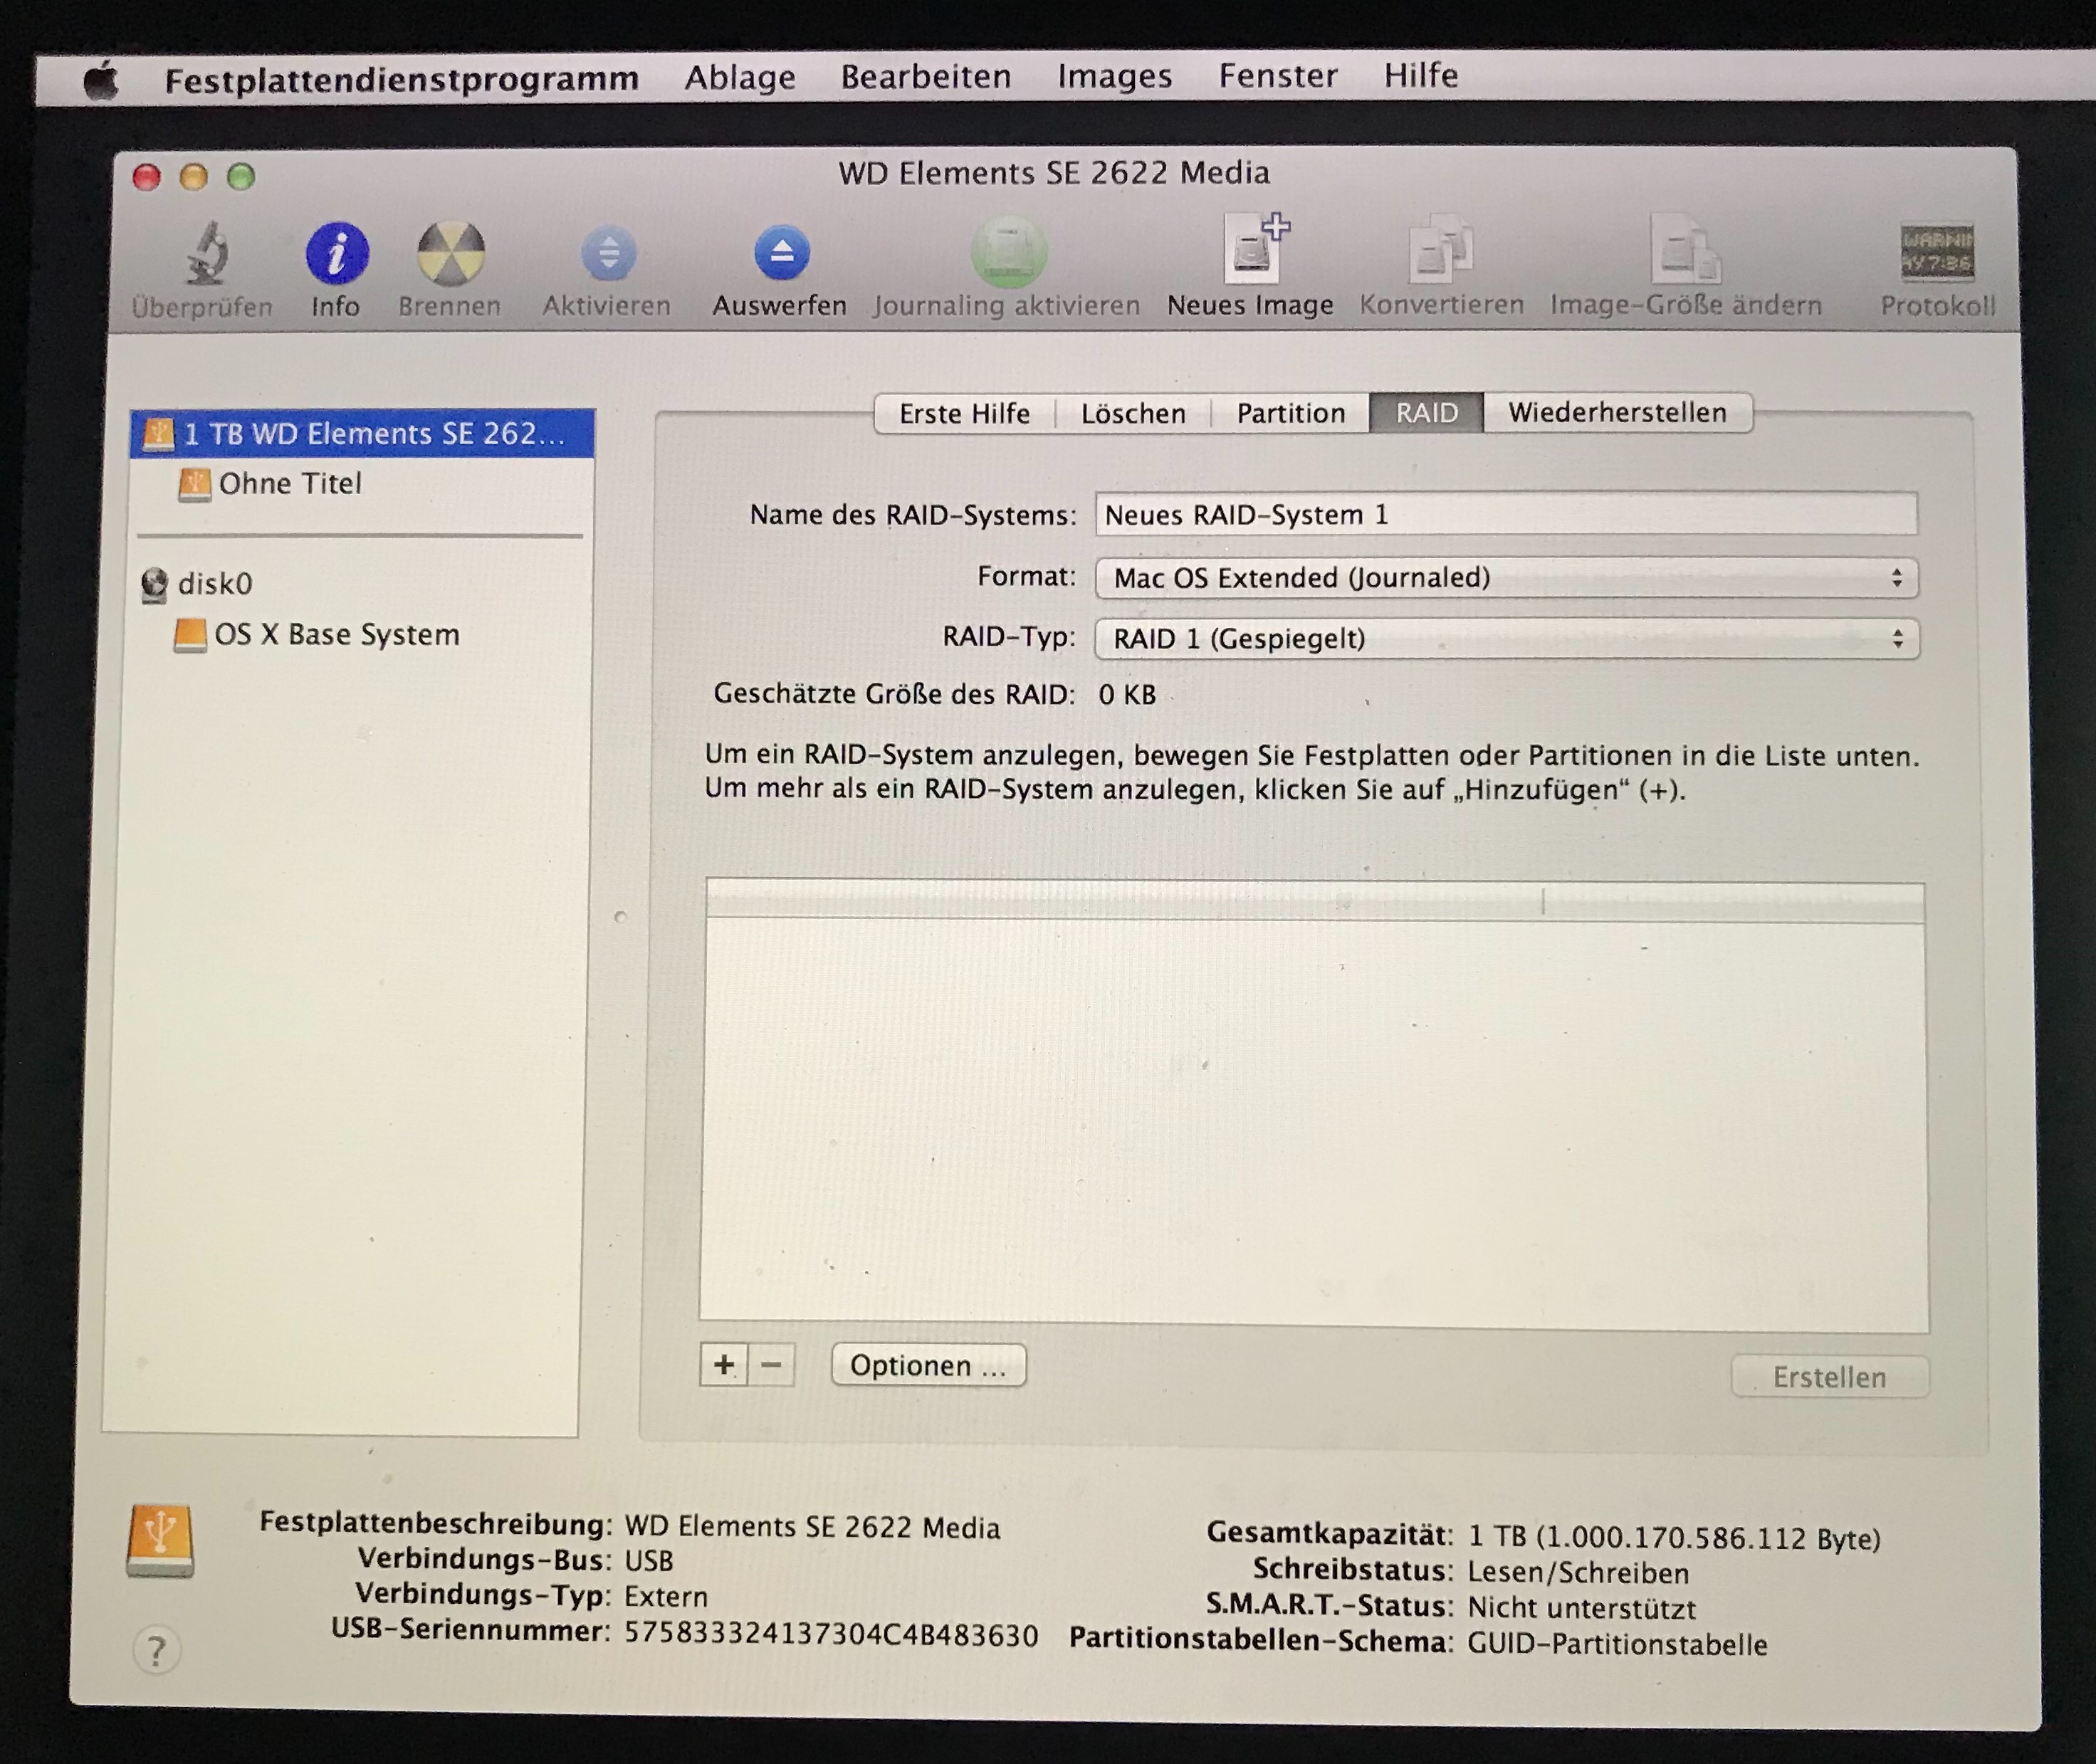Click the Optionen button
The image size is (2096, 1764).
coord(928,1366)
